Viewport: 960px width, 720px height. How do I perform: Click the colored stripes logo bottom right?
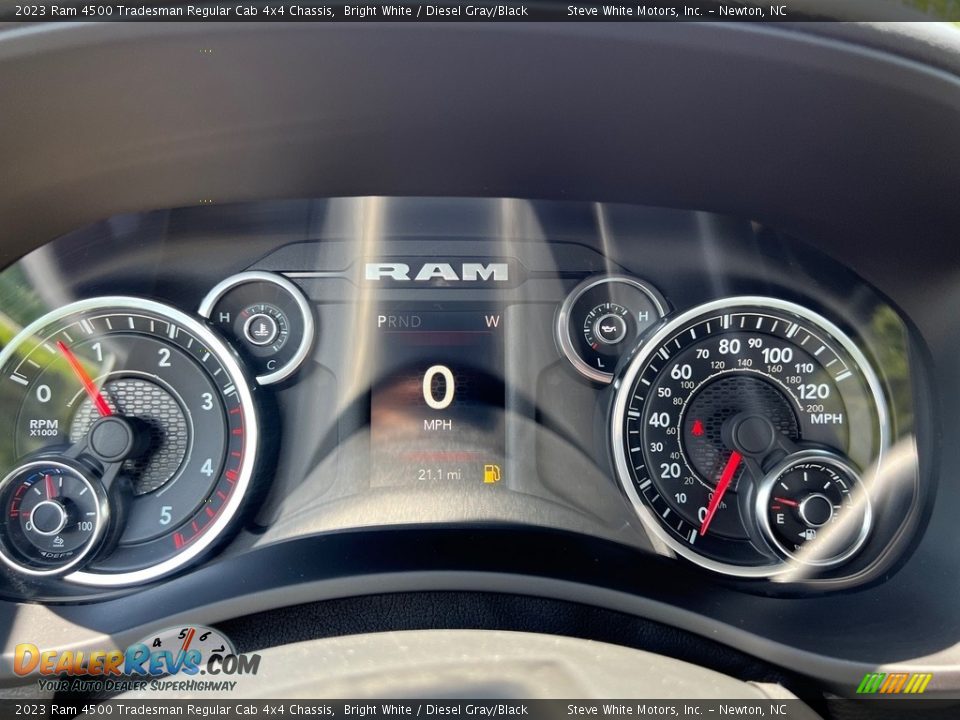[x=893, y=683]
